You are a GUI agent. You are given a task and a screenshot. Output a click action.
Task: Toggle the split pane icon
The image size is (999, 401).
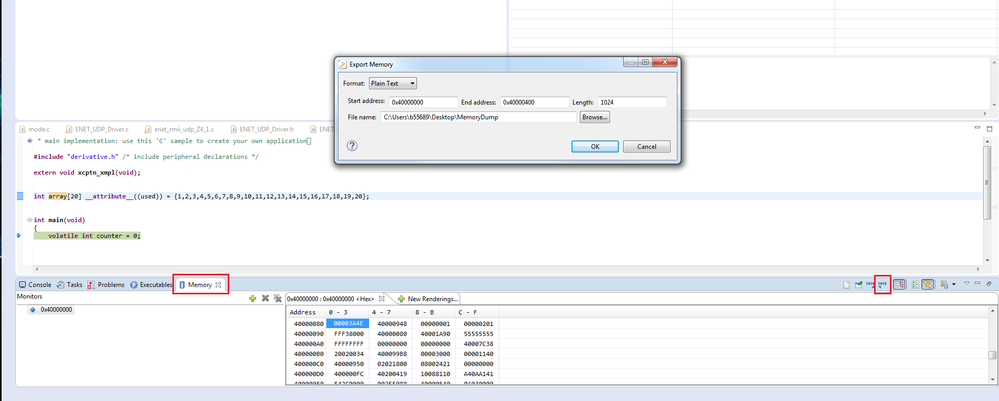(x=916, y=284)
